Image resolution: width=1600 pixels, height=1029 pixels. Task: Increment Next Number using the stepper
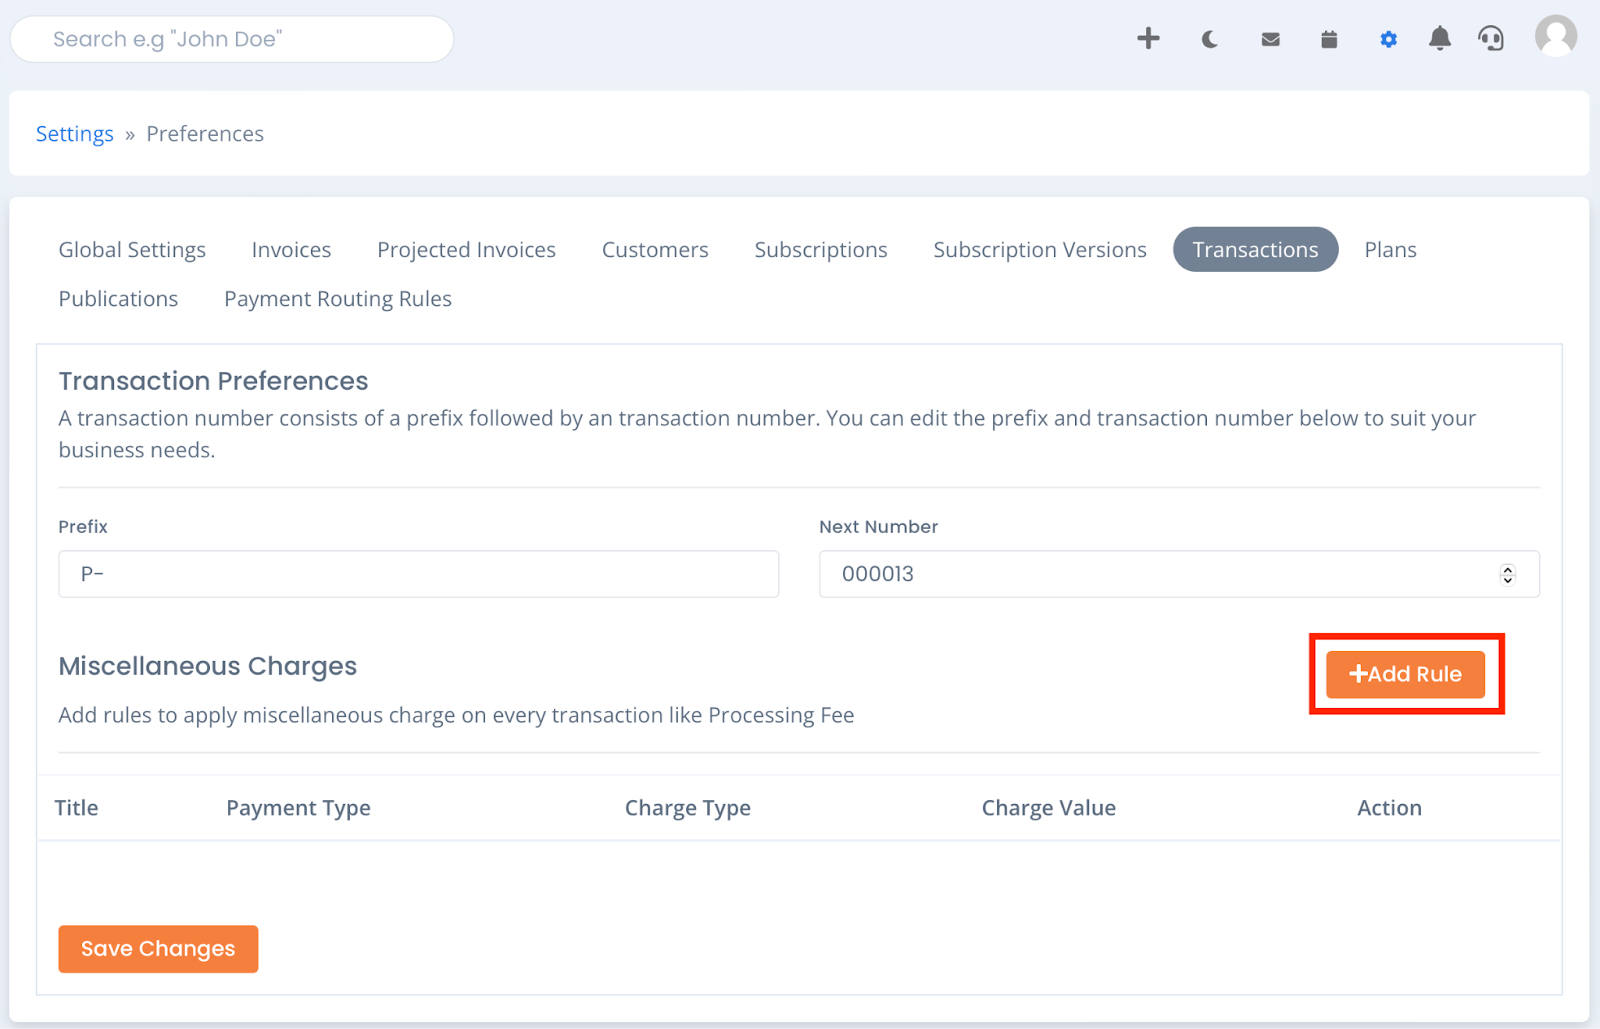1508,569
